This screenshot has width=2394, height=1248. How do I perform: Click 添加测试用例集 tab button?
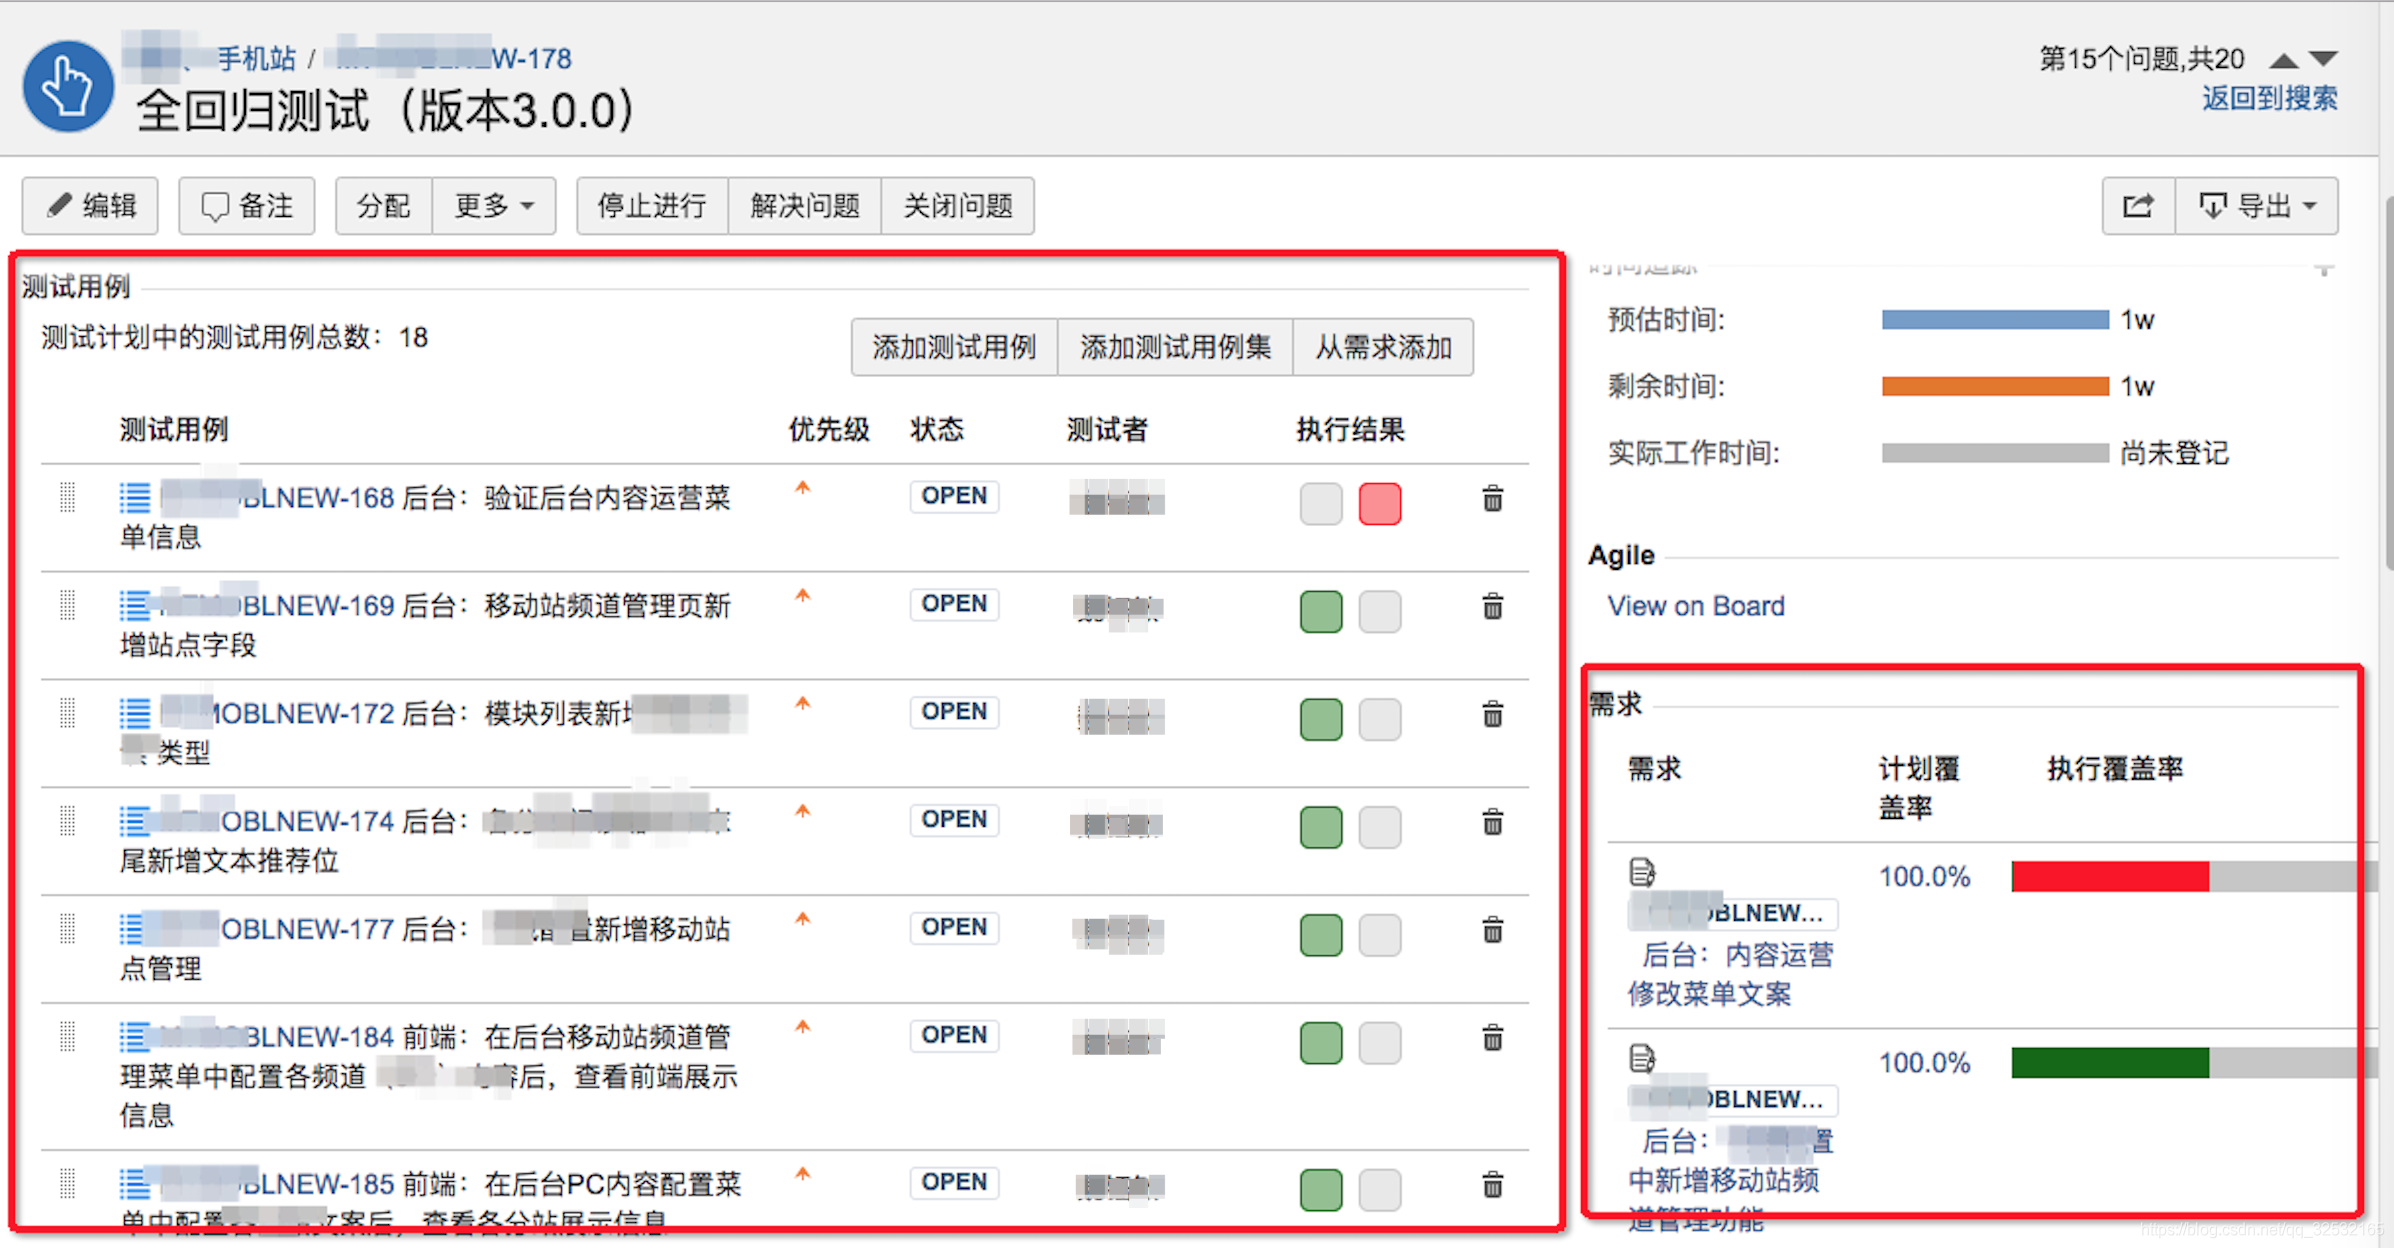[x=1174, y=348]
